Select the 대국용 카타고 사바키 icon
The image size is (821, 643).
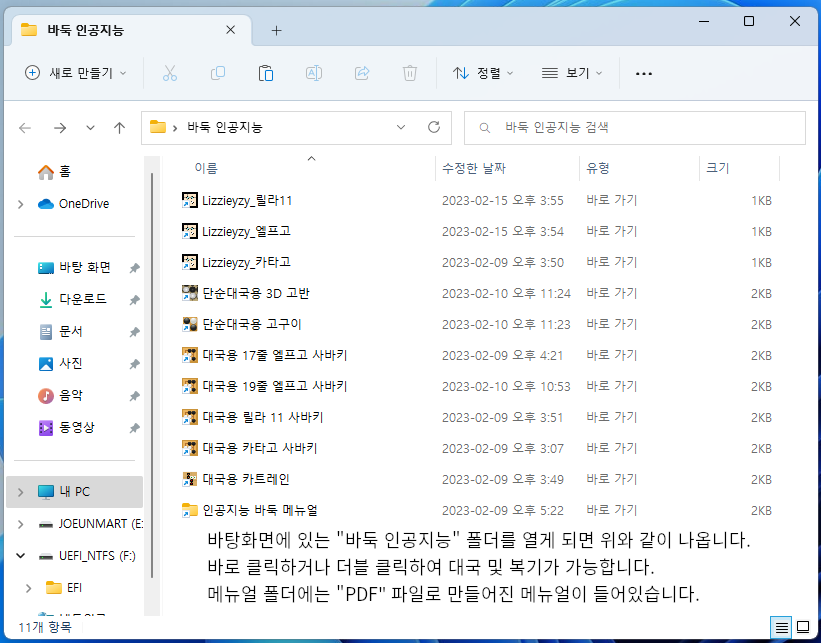[190, 448]
